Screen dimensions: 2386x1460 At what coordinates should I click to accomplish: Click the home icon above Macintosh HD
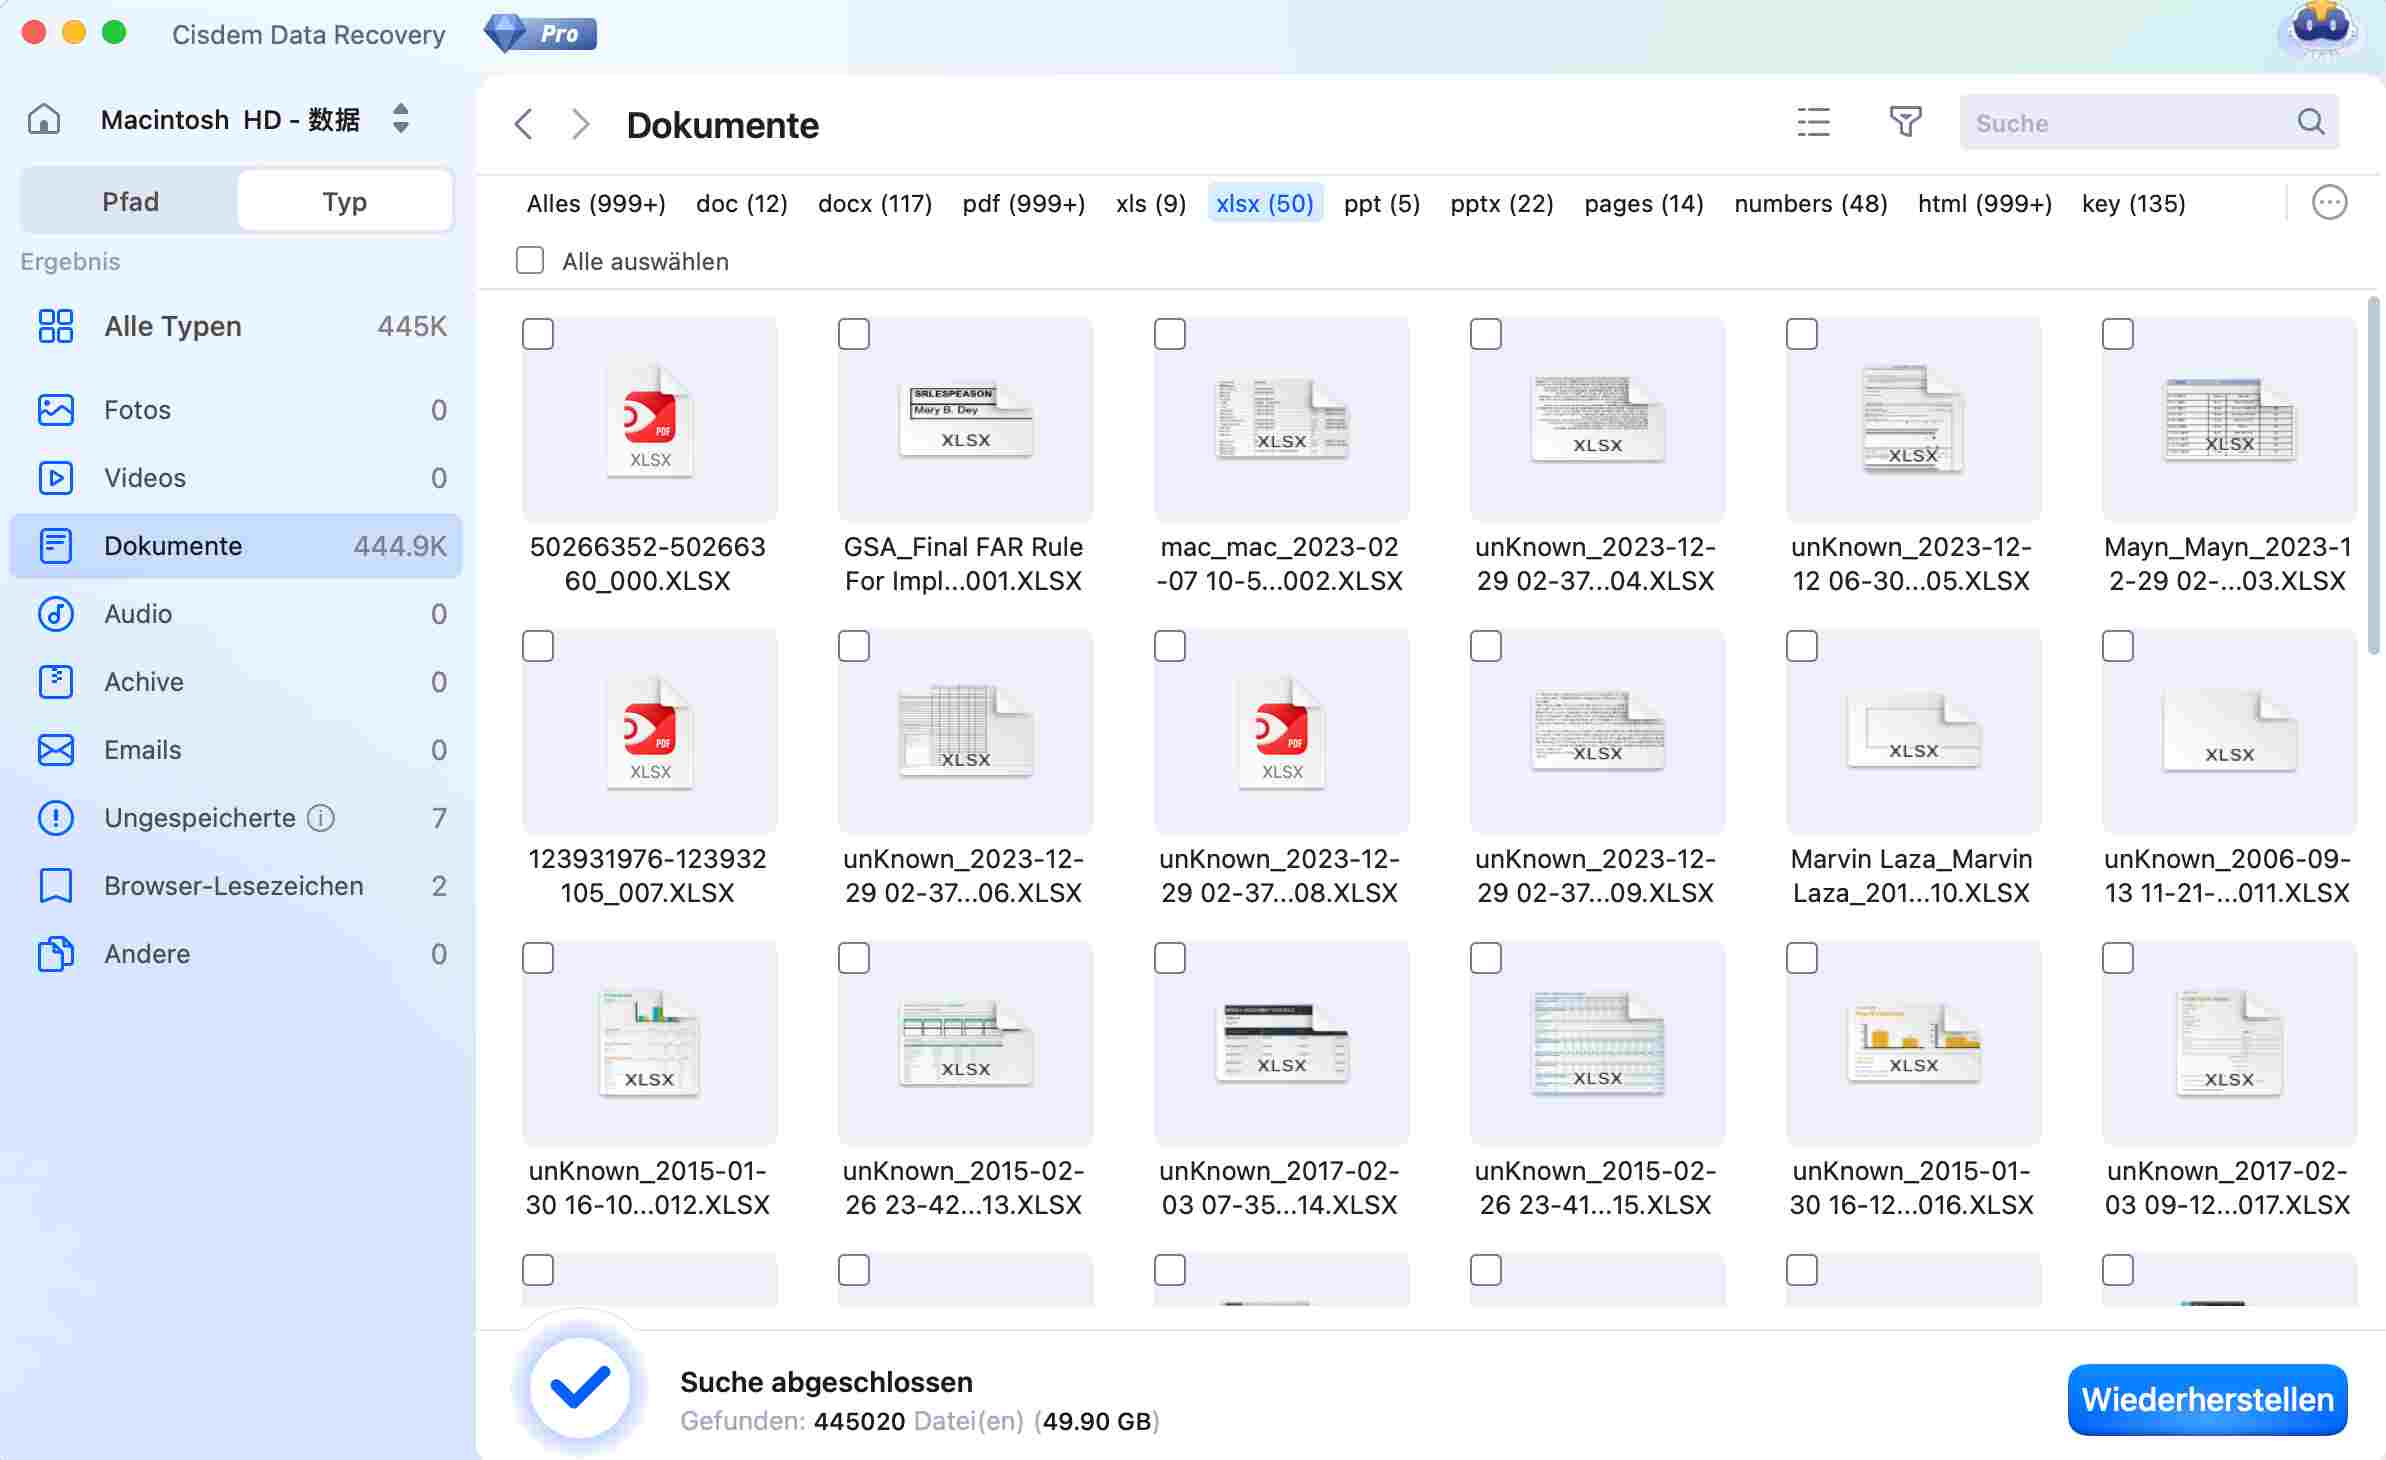click(44, 118)
